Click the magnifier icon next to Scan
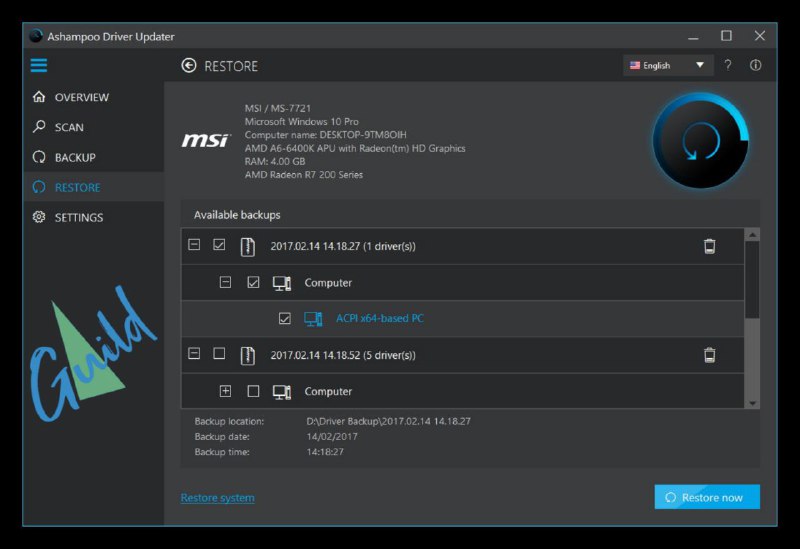This screenshot has height=549, width=800. 39,127
